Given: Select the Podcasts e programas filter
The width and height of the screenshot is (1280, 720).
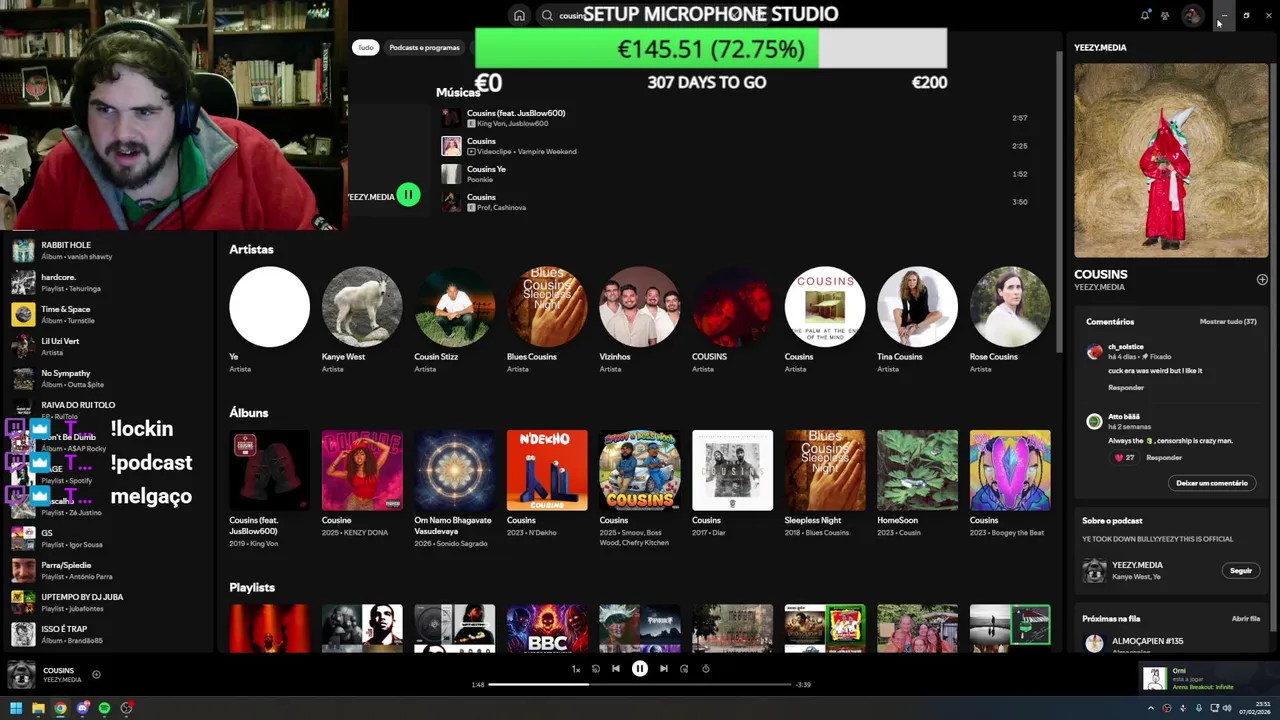Looking at the screenshot, I should [424, 47].
